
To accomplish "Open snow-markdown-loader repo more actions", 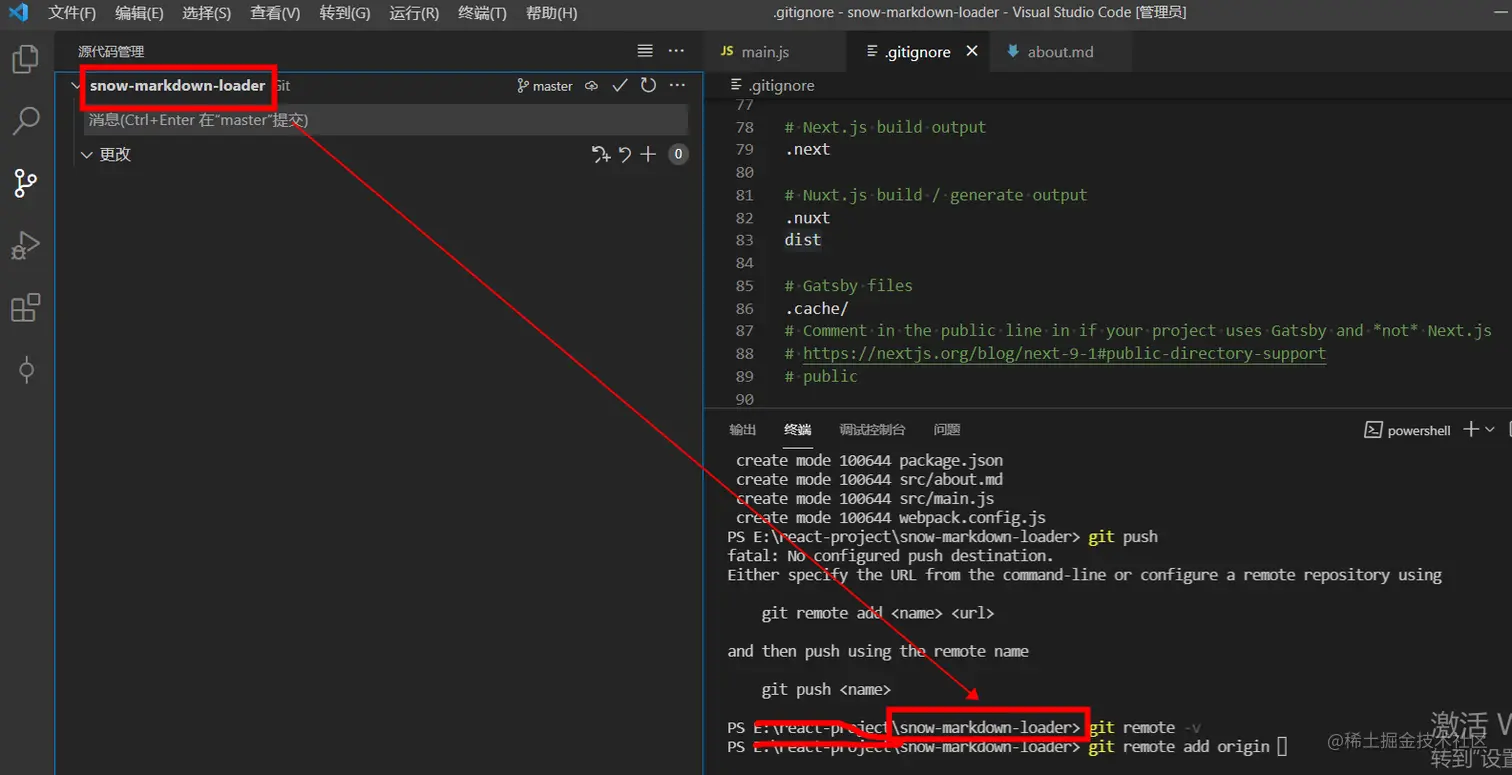I will coord(677,86).
